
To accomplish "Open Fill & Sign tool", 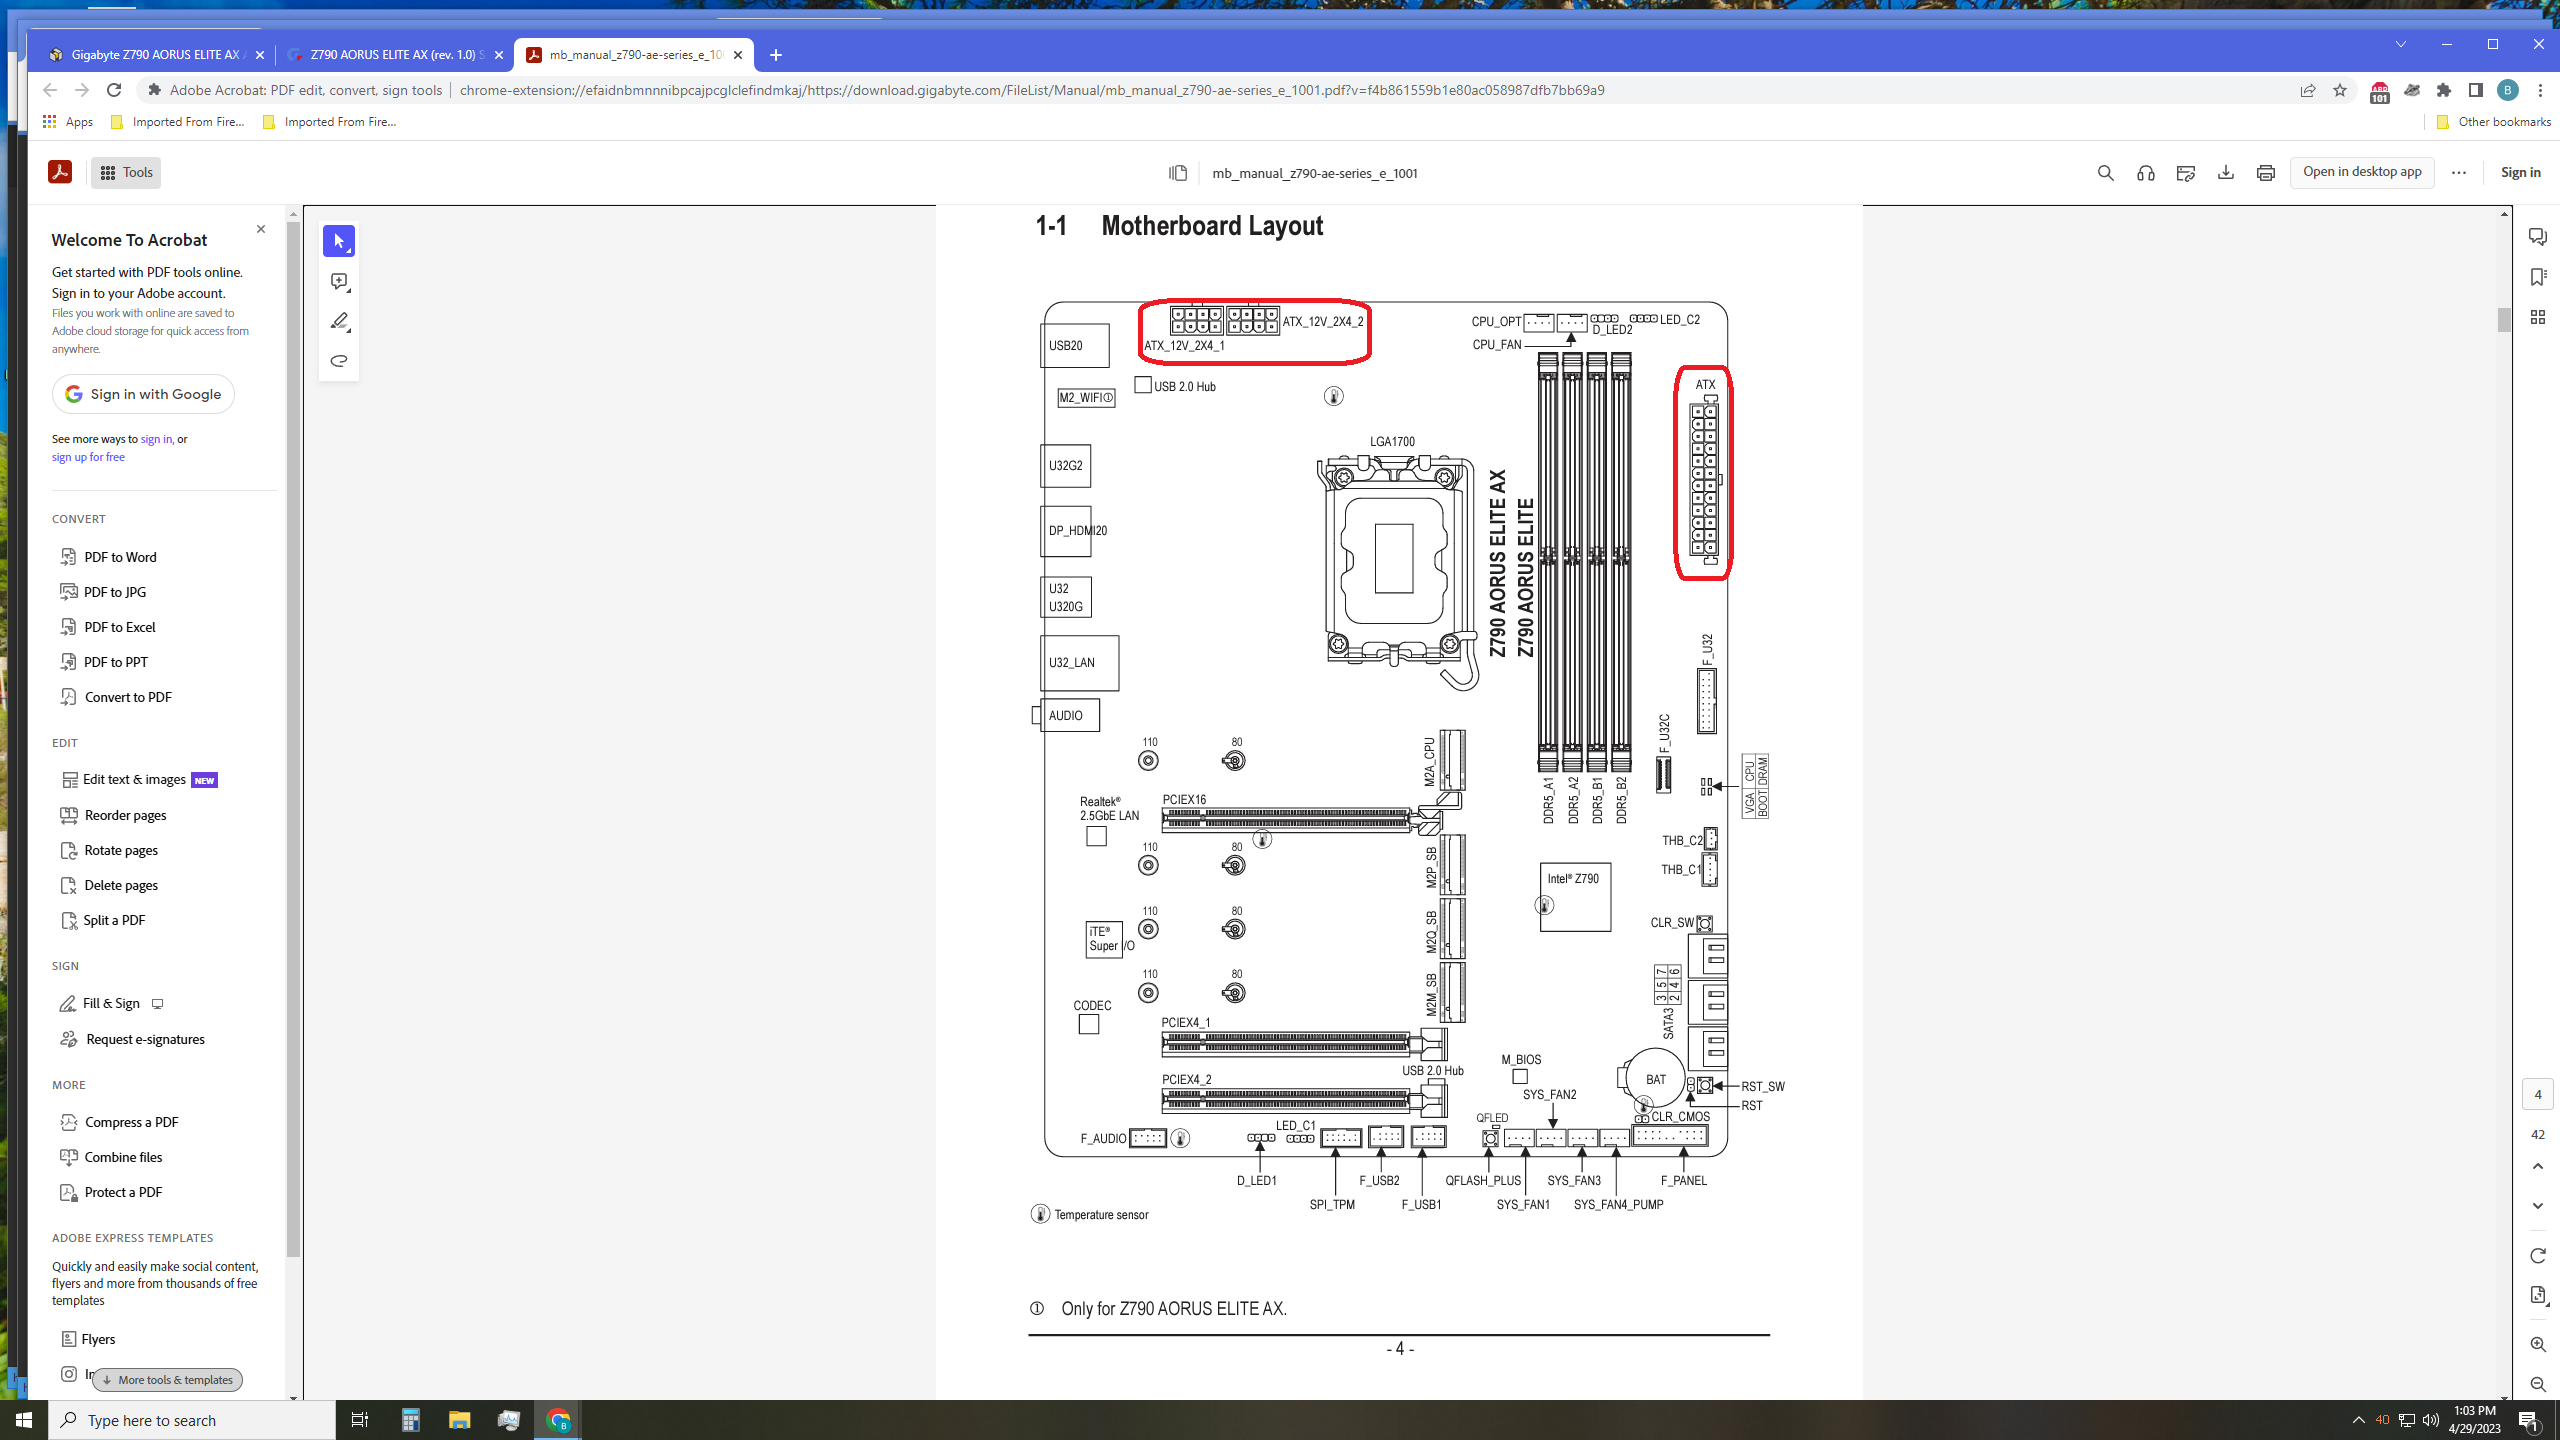I will tap(111, 1003).
